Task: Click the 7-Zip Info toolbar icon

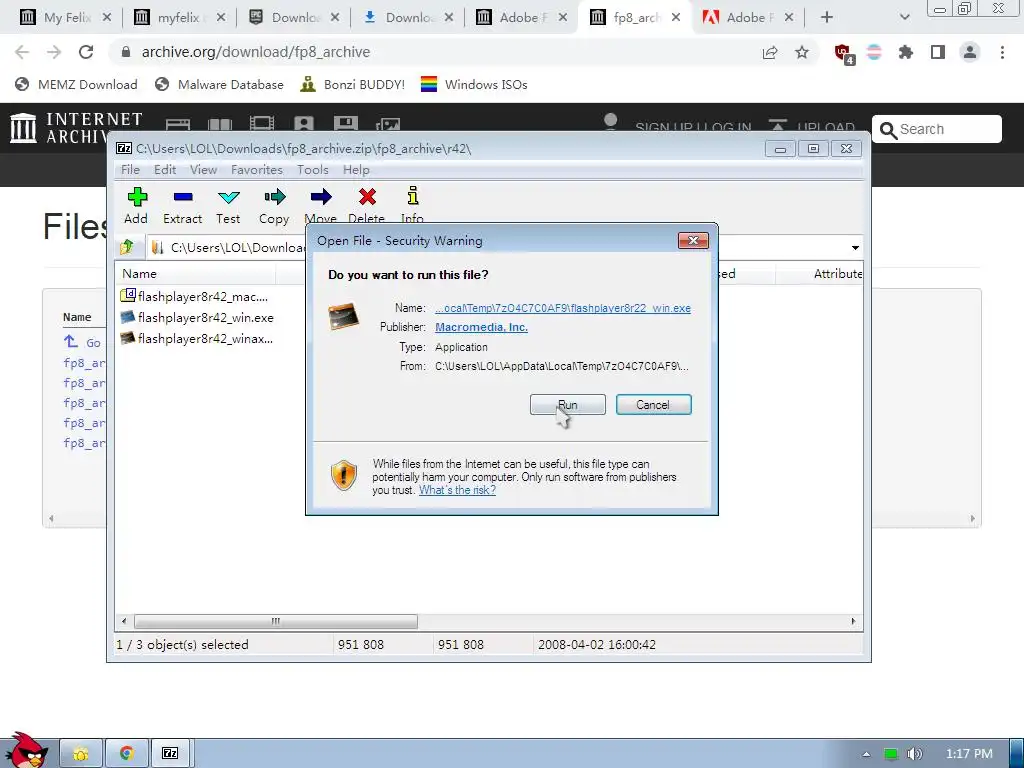Action: (412, 204)
